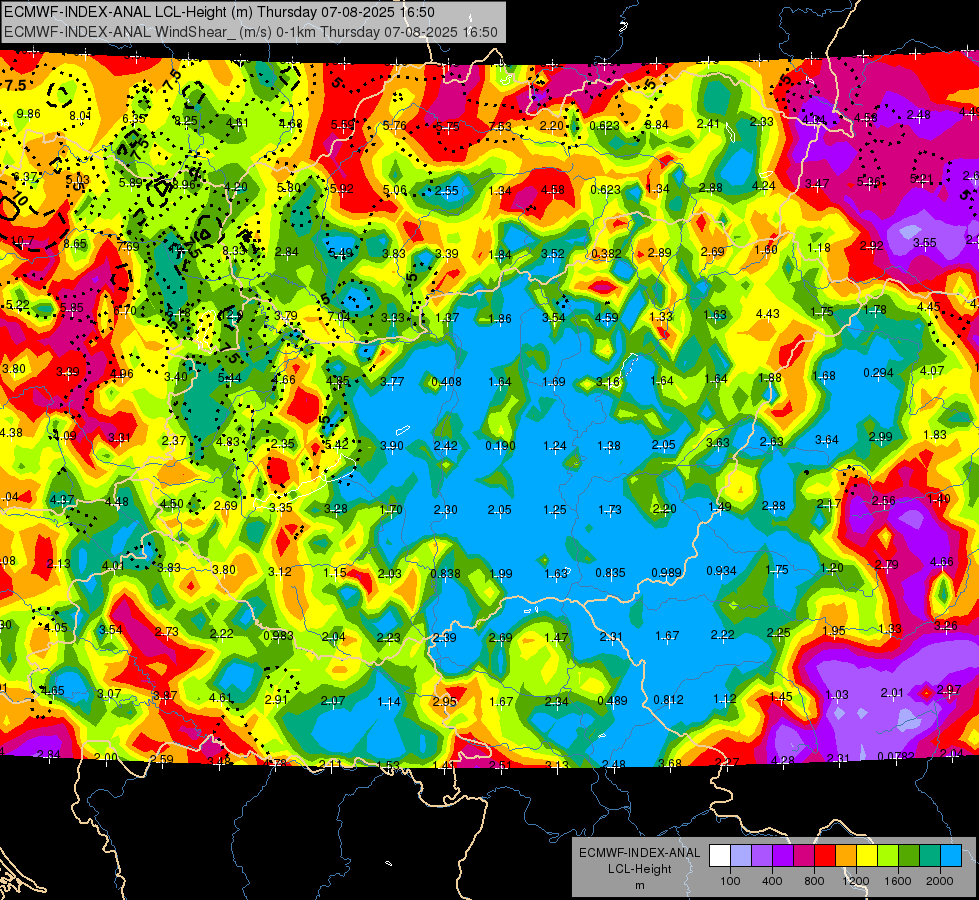
Task: Click the wind shear value 2.99
Action: pos(881,437)
